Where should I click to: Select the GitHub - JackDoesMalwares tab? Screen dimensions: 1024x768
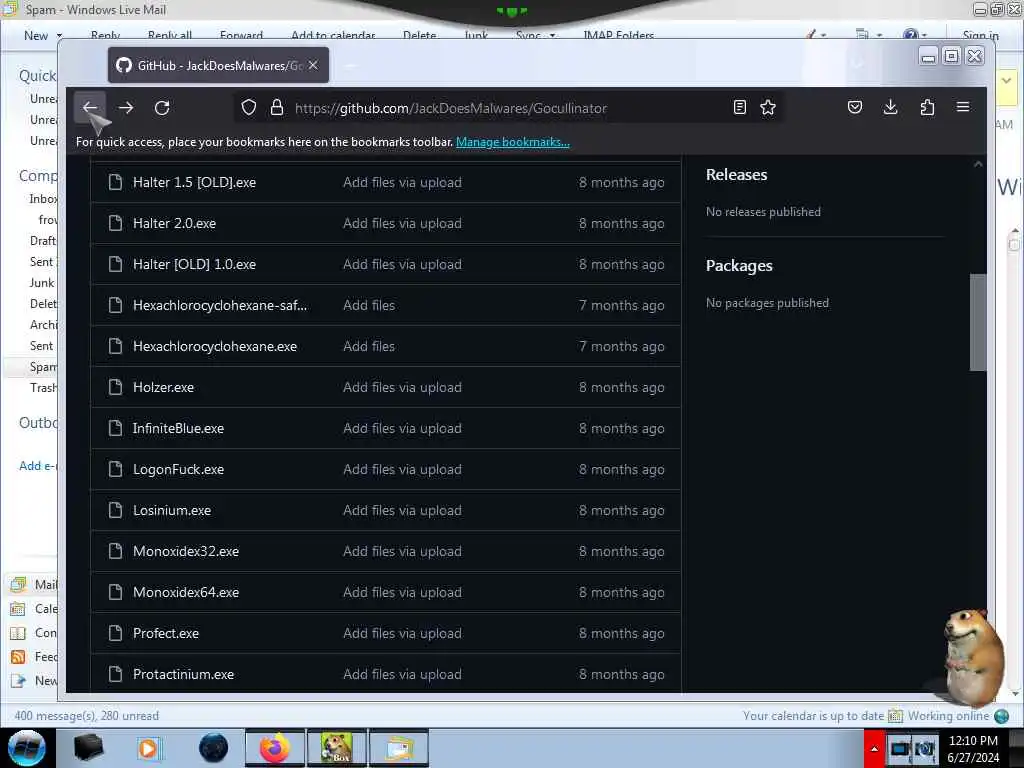(x=218, y=65)
